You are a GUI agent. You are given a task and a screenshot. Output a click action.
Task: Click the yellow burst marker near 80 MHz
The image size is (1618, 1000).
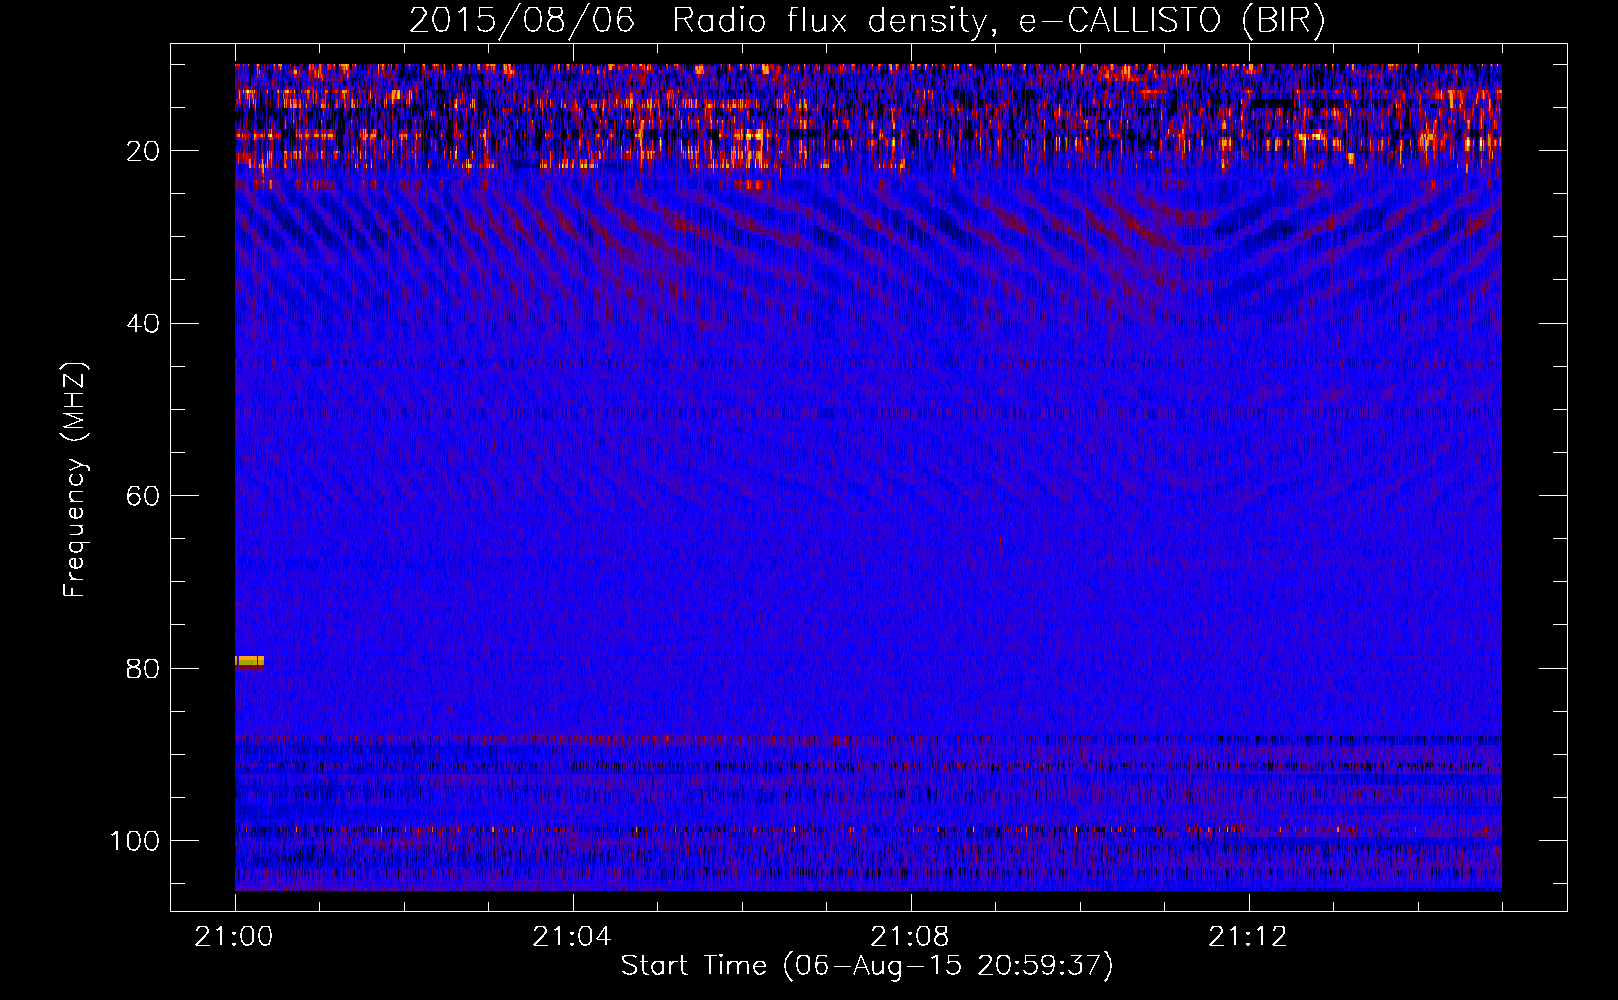coord(249,661)
